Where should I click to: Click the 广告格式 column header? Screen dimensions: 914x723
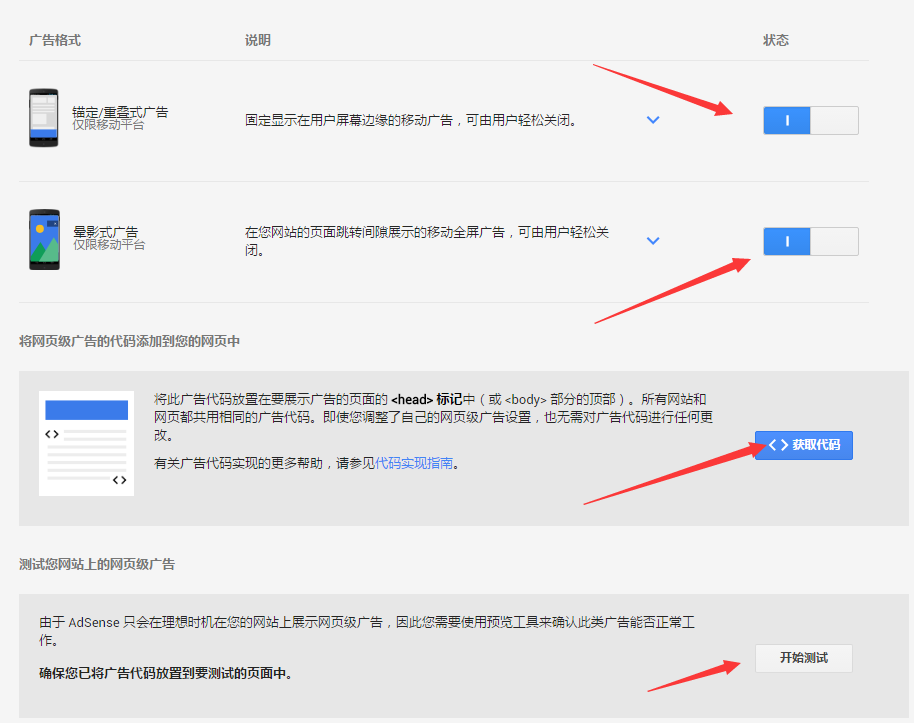pos(55,40)
